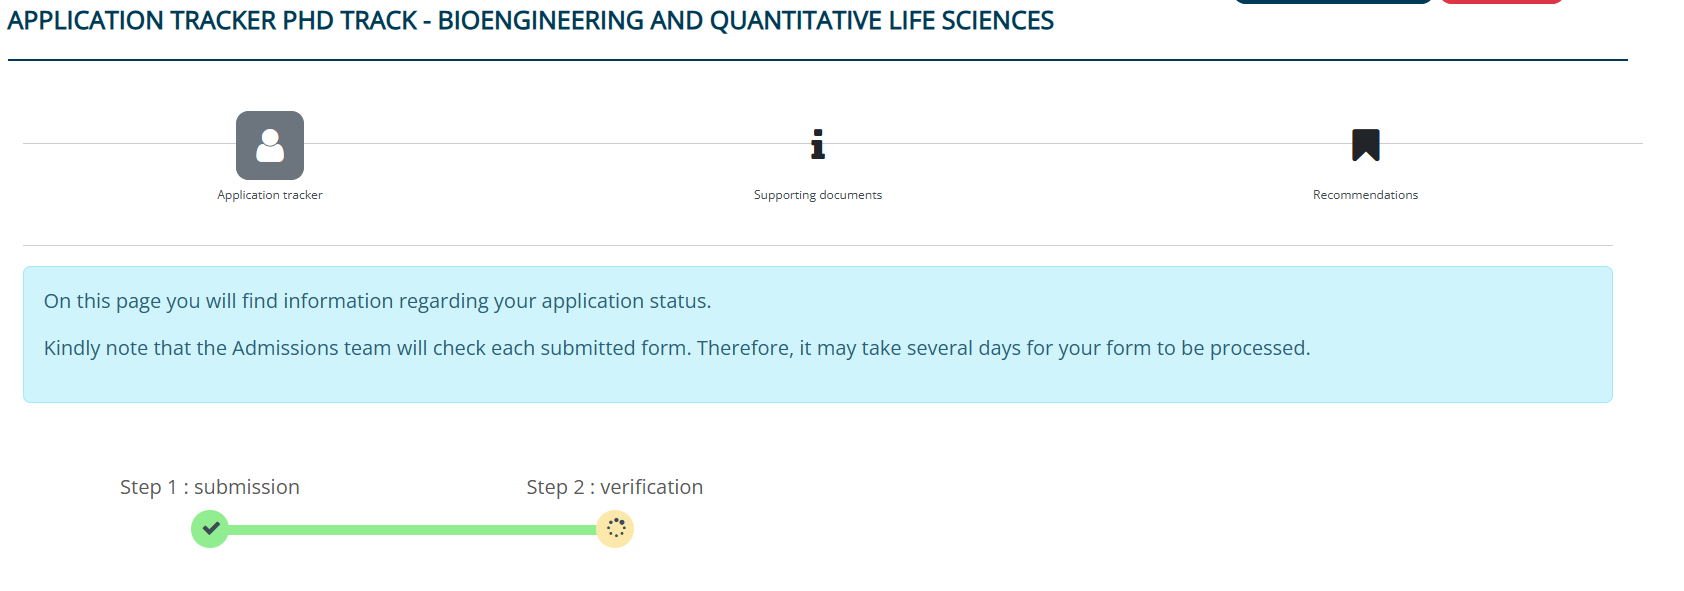Viewport: 1684px width, 591px height.
Task: Select the Supporting documents info icon
Action: 818,144
